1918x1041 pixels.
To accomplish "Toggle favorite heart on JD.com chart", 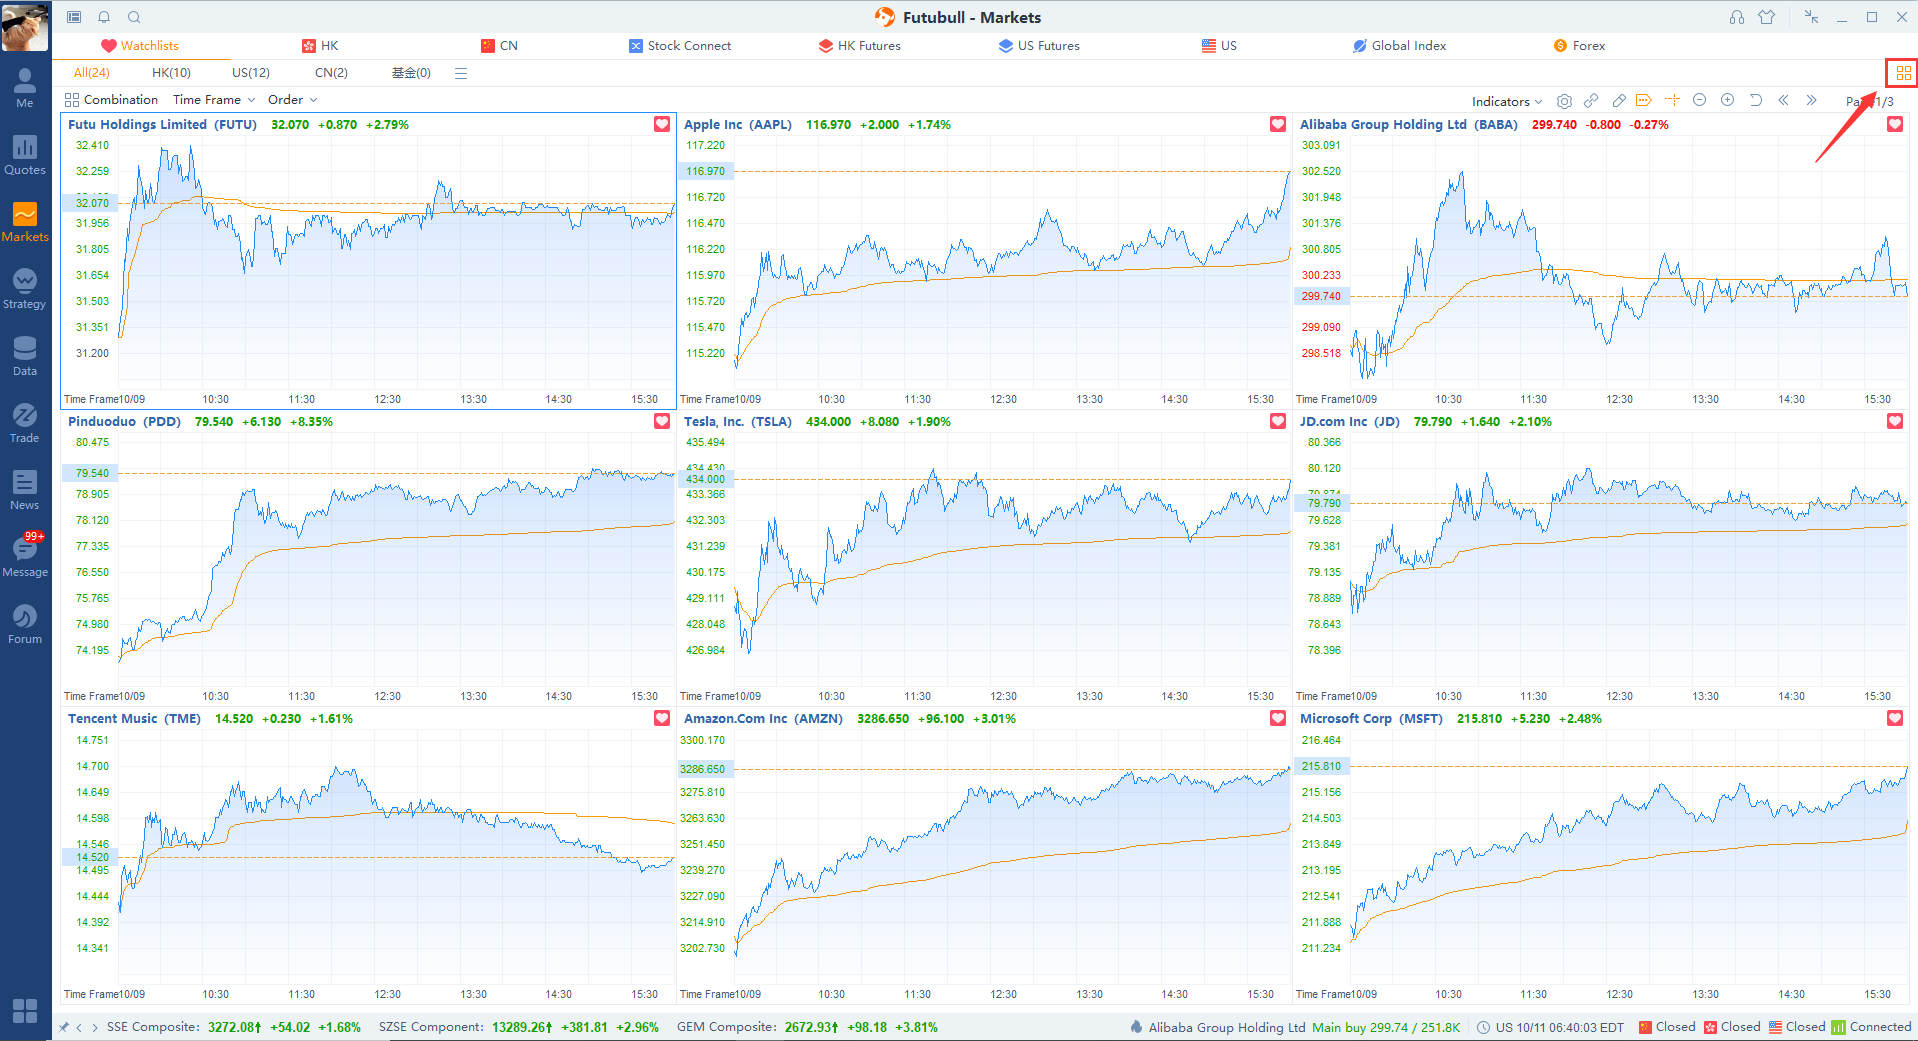I will pos(1895,421).
